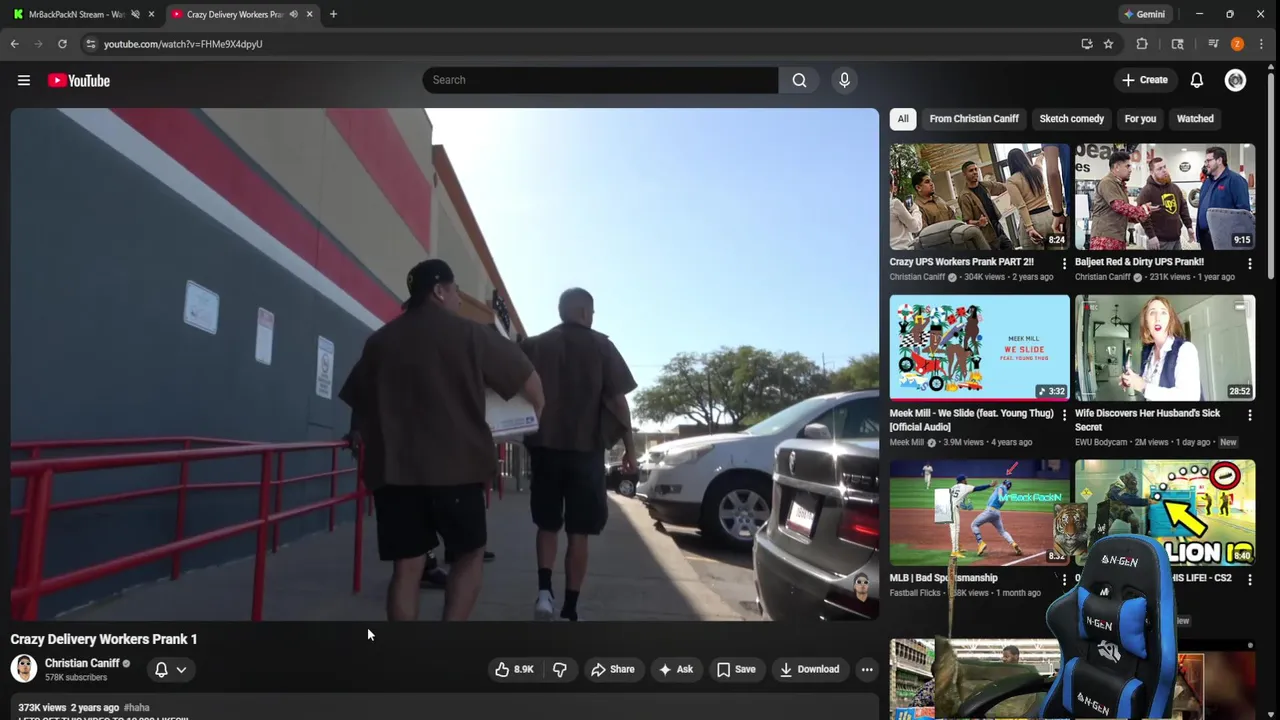
Task: Open YouTube notifications bell
Action: [1197, 80]
